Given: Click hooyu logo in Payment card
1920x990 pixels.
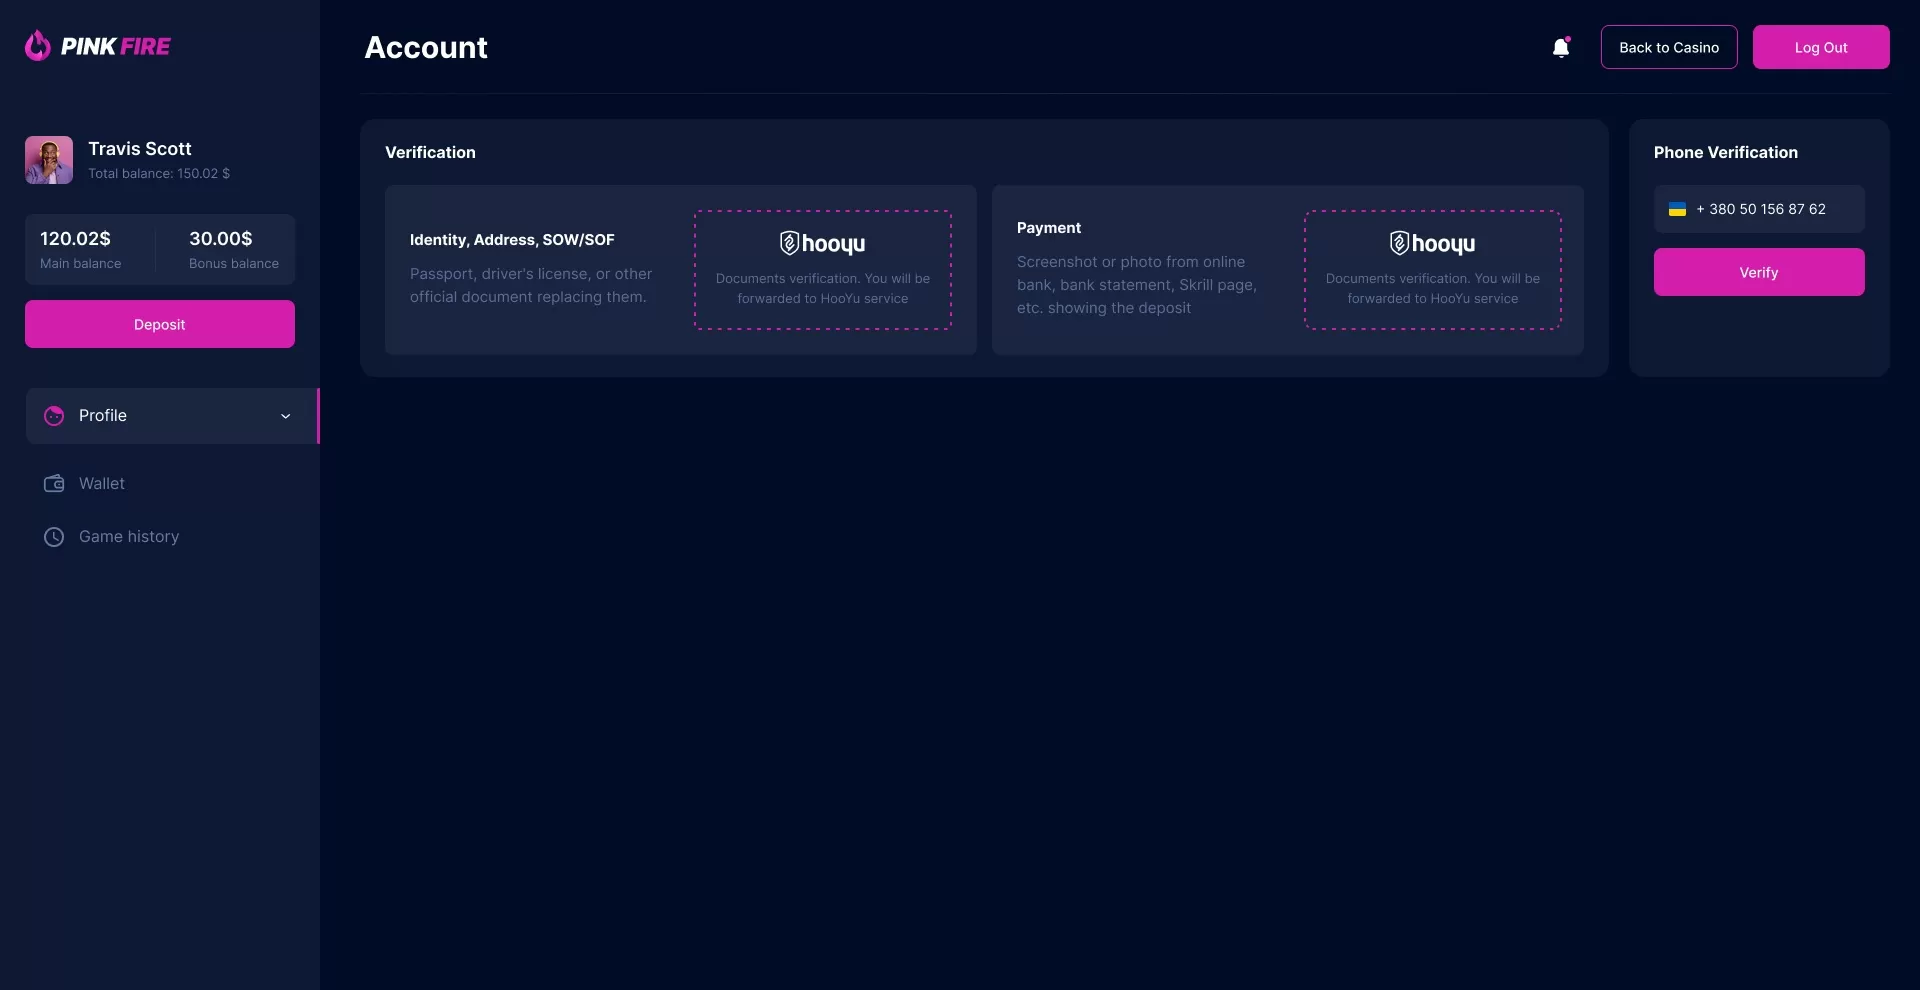Looking at the screenshot, I should click(1432, 243).
